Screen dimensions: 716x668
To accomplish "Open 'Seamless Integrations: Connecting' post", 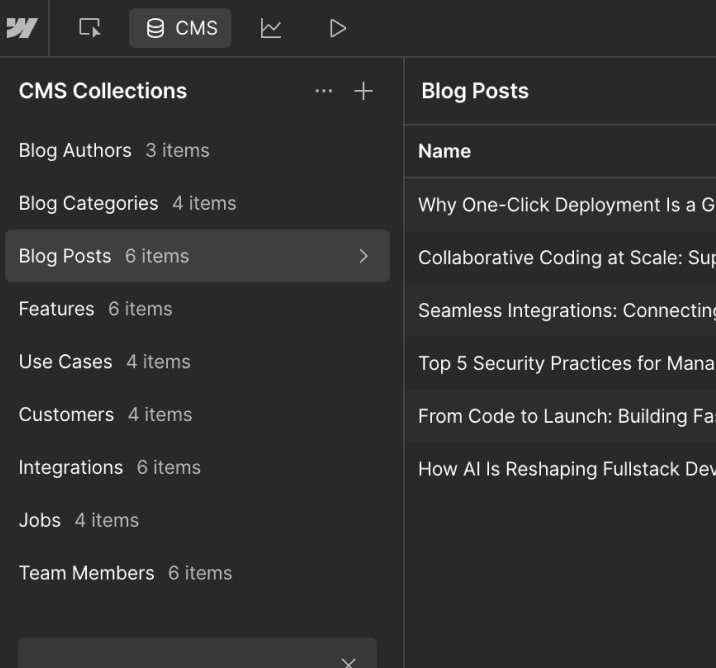I will coord(560,310).
